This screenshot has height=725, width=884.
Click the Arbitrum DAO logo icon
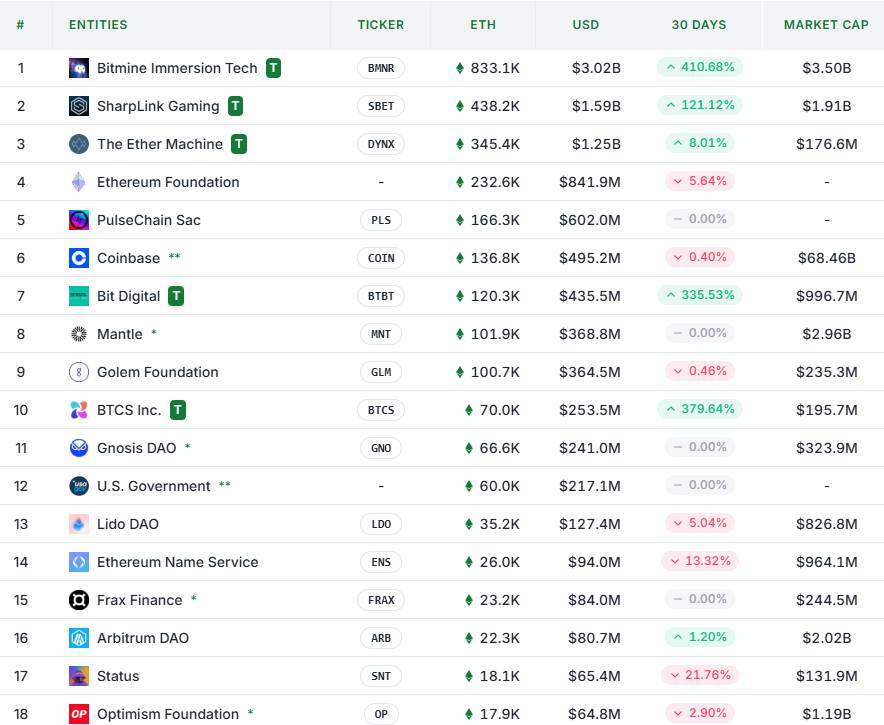pyautogui.click(x=79, y=638)
